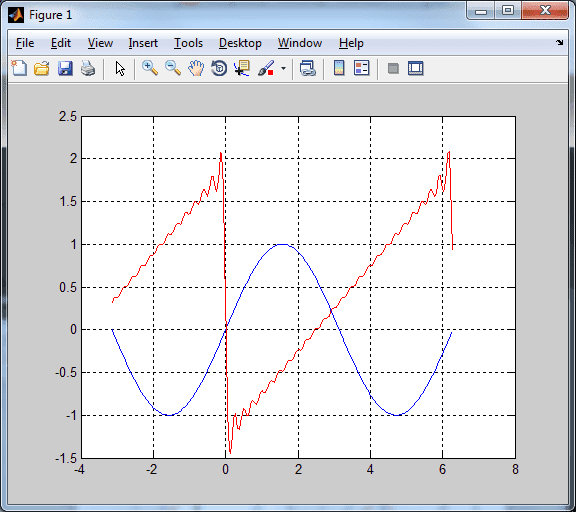Toggle the Data Cursor tool
The width and height of the screenshot is (576, 512).
click(242, 68)
